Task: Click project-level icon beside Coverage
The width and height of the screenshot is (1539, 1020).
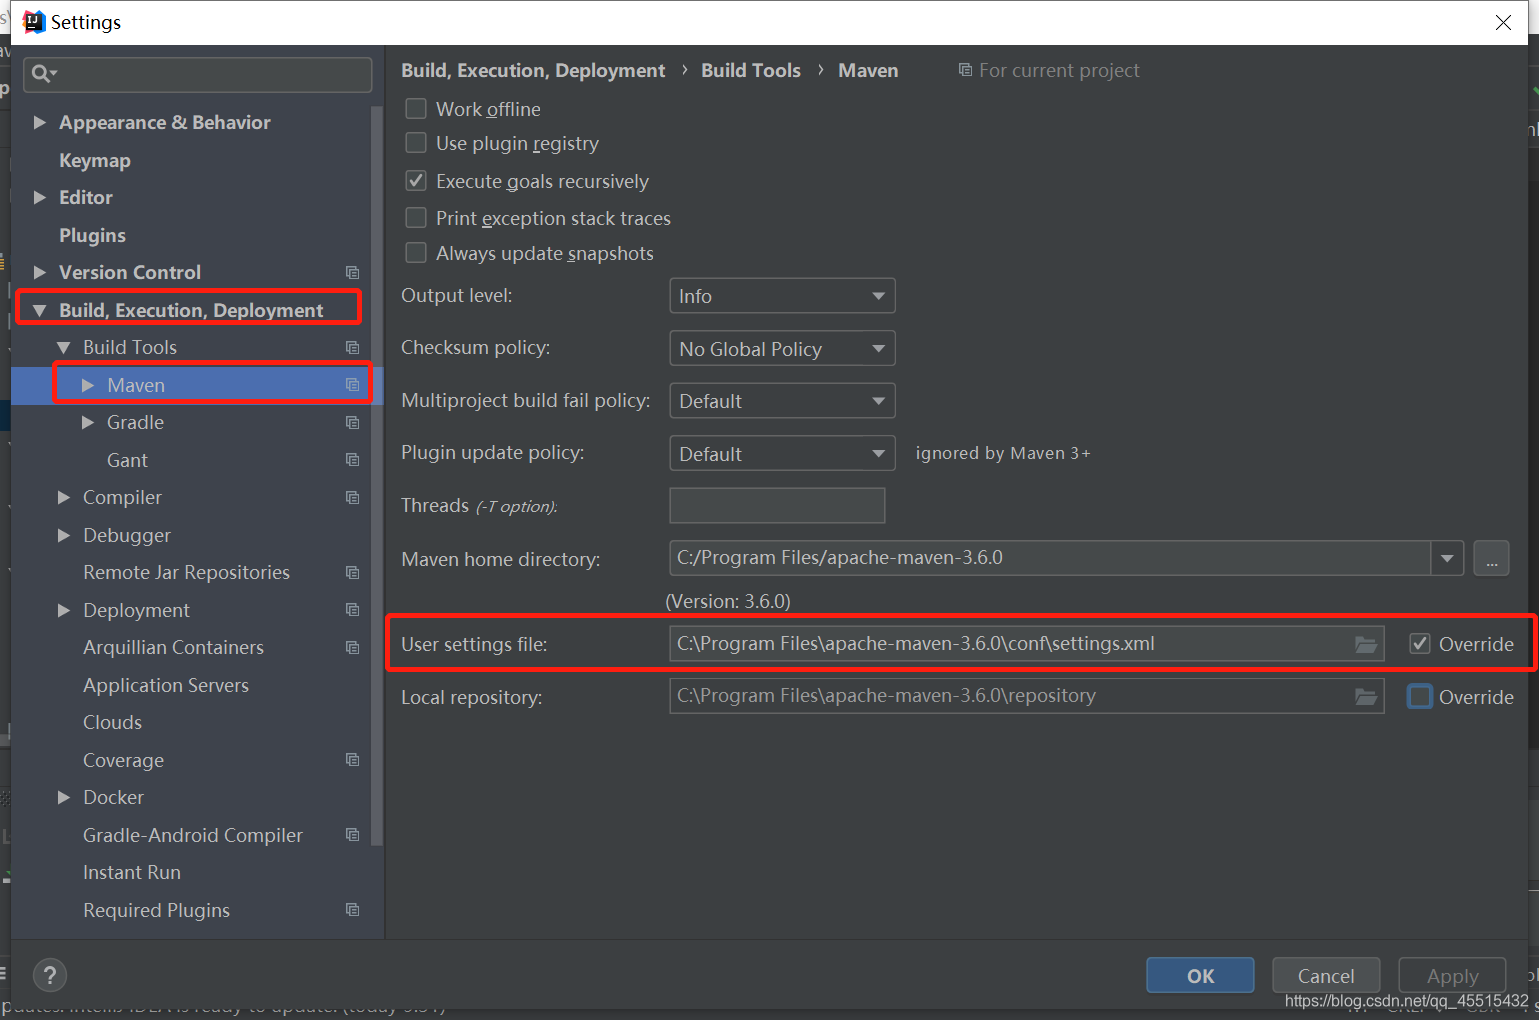Action: pos(352,760)
